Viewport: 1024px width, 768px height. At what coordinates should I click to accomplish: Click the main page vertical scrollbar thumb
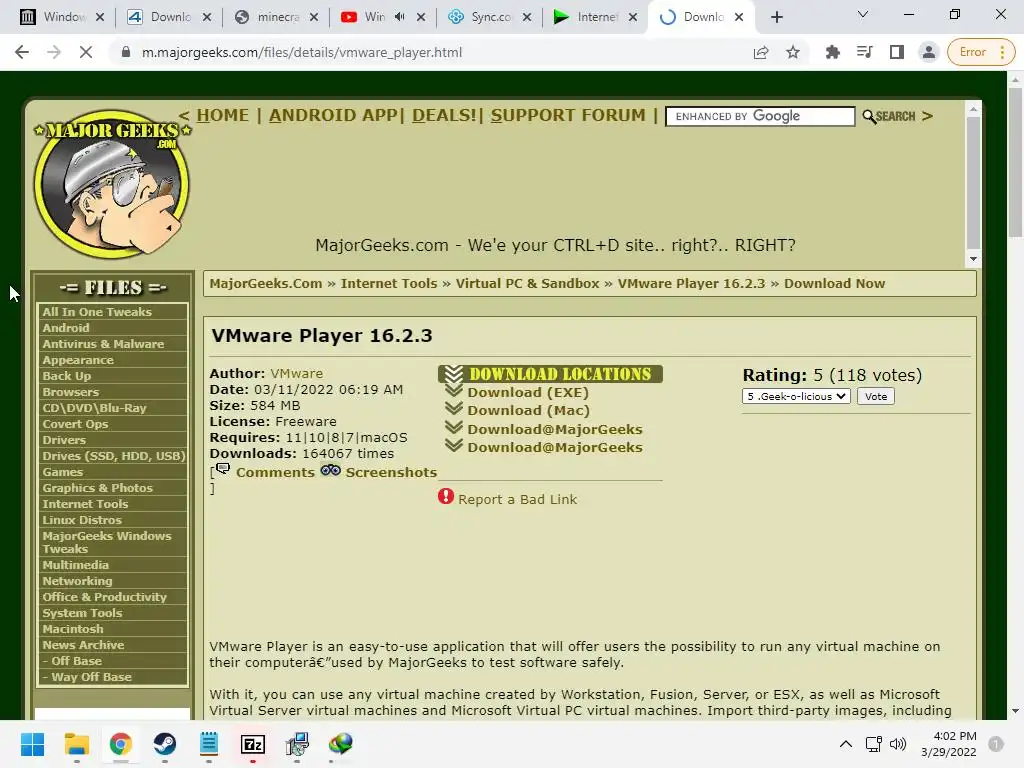(x=1015, y=162)
